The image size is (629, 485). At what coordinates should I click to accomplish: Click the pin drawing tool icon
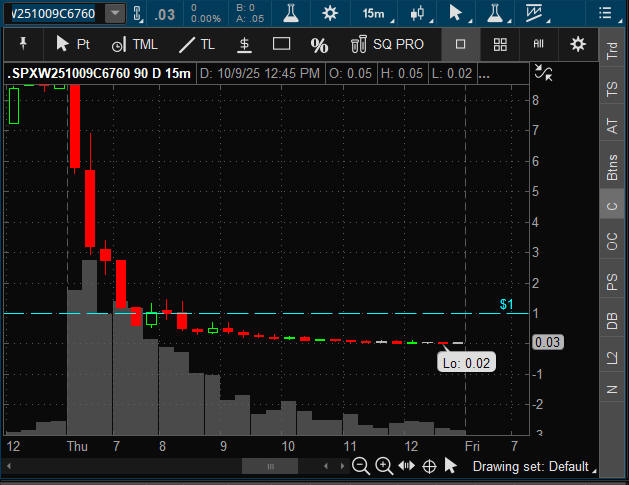[x=22, y=44]
